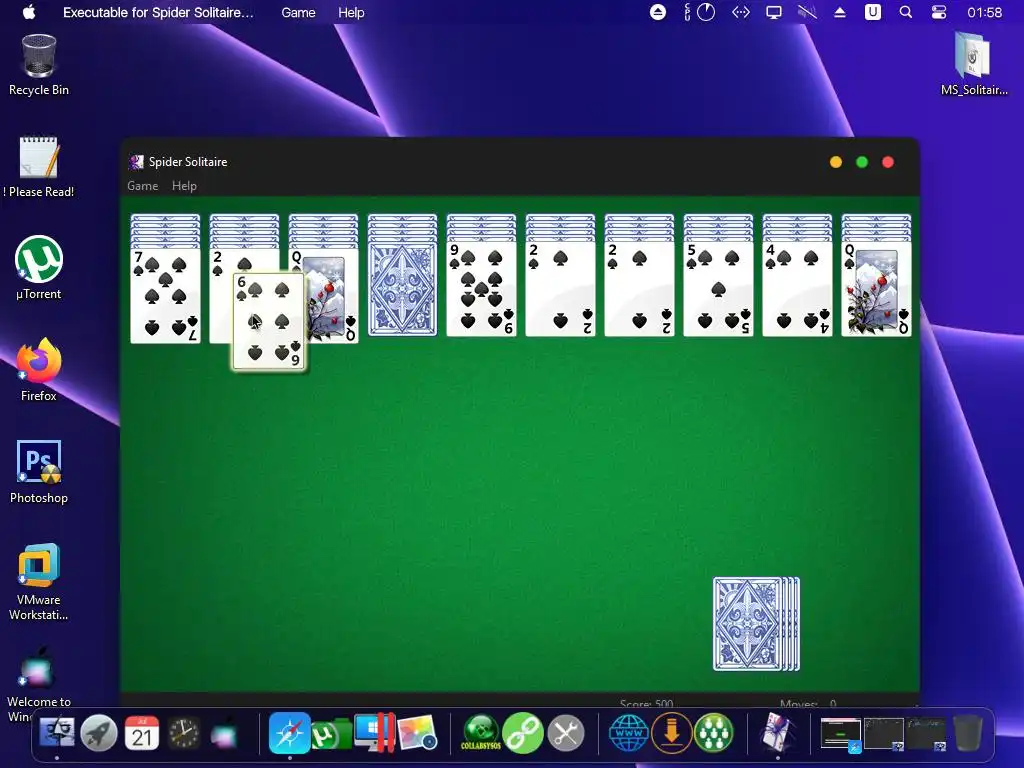Open the WWW globe dock icon

tap(628, 734)
